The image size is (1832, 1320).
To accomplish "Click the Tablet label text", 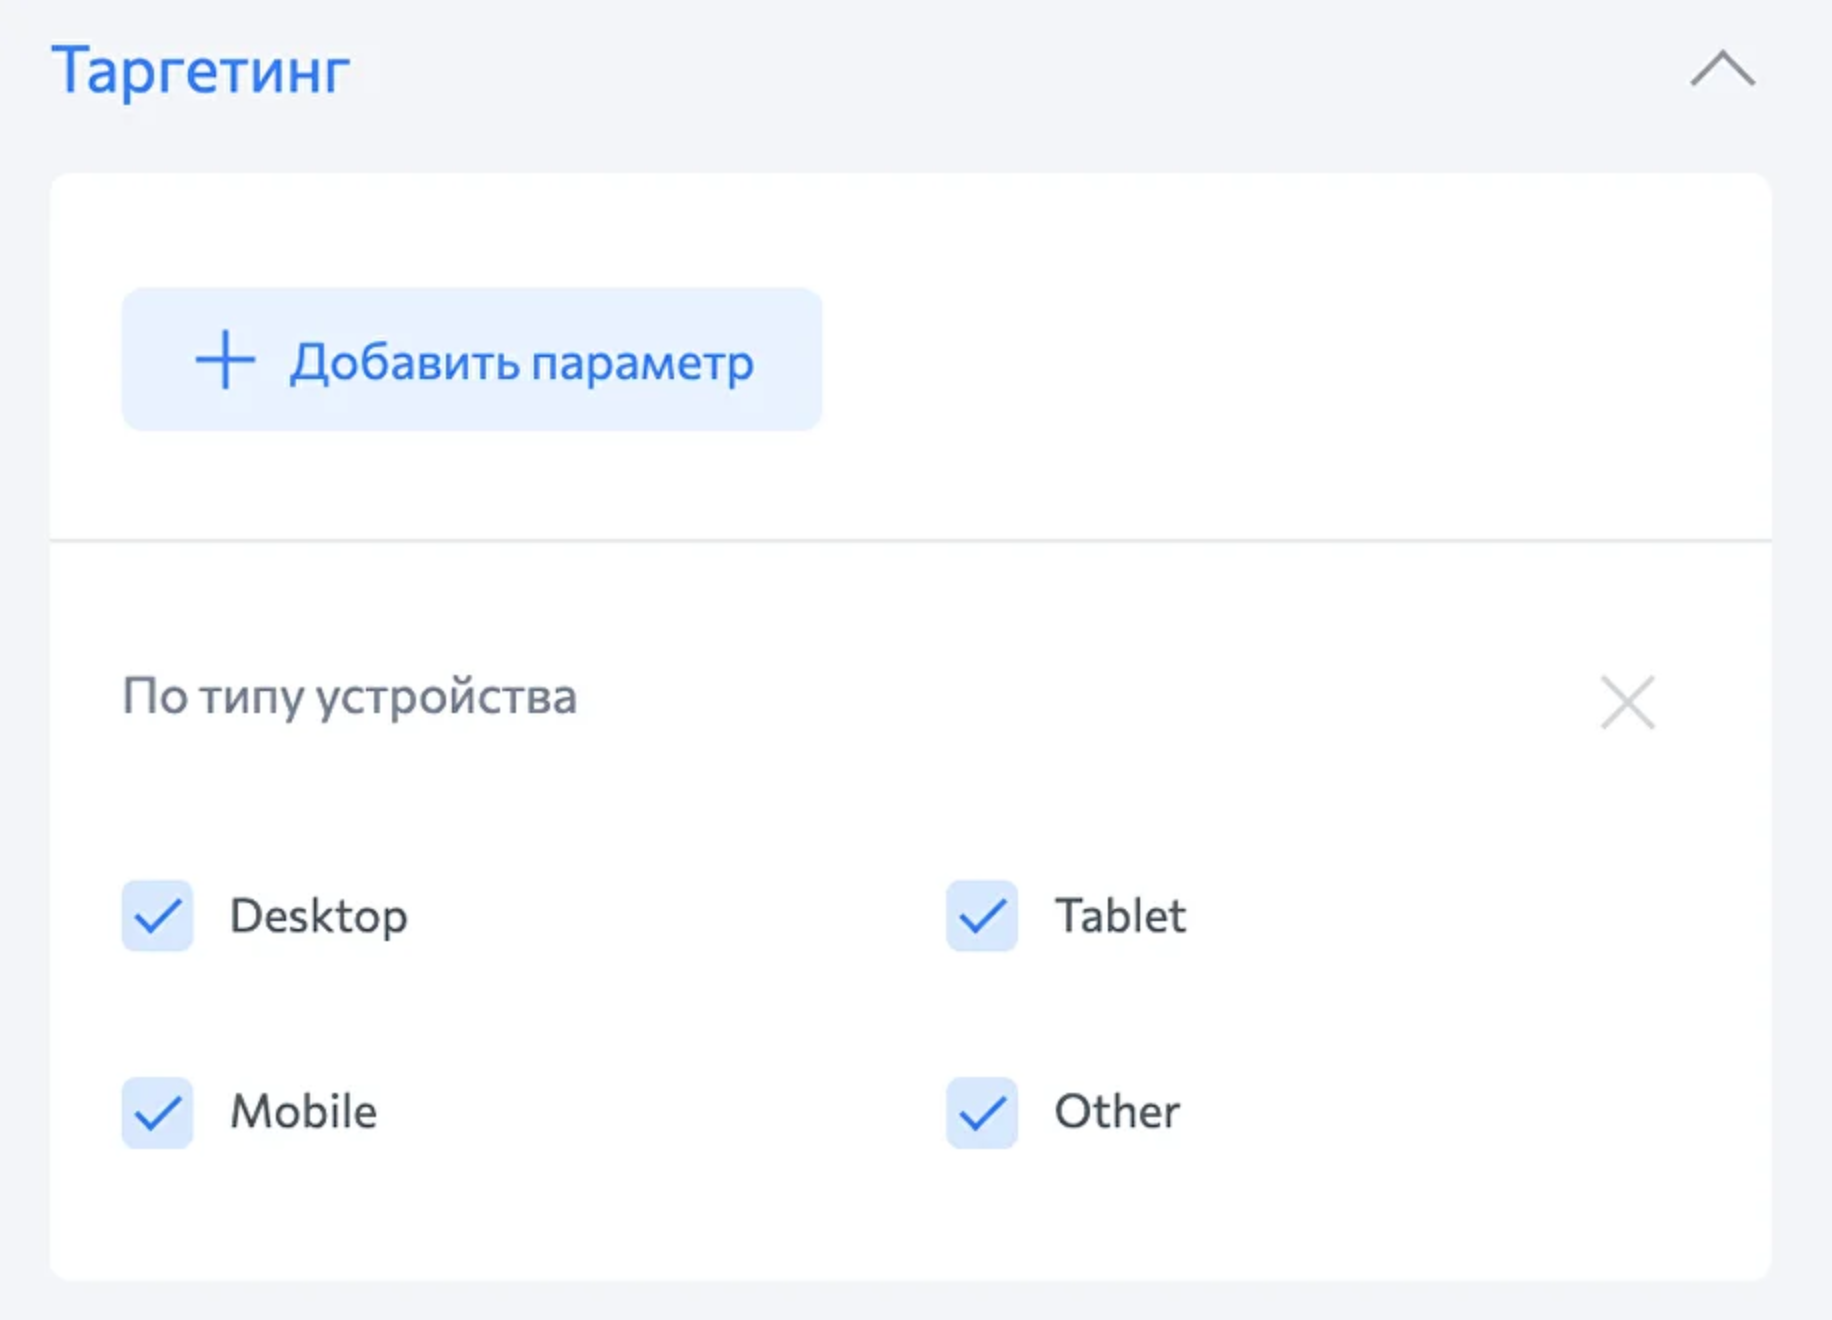I will [x=1120, y=915].
